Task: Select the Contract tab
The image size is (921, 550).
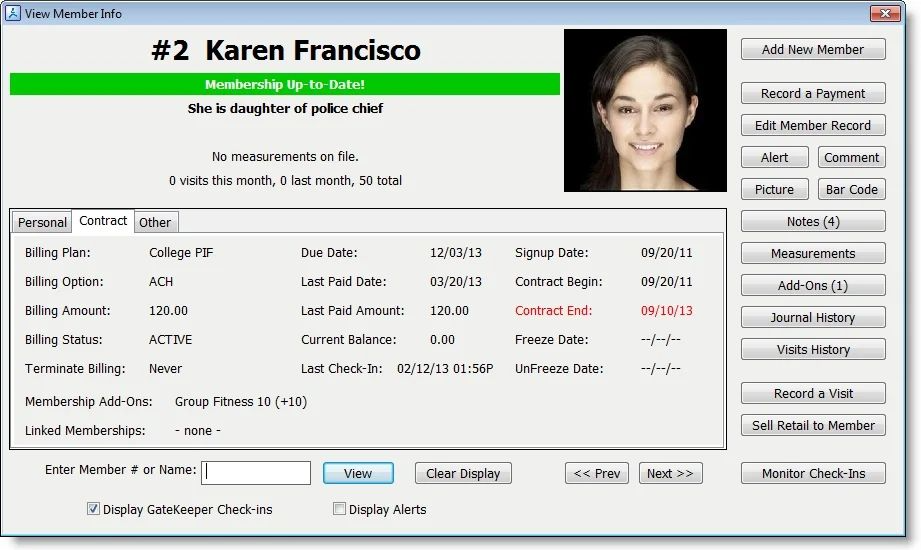Action: [x=103, y=221]
